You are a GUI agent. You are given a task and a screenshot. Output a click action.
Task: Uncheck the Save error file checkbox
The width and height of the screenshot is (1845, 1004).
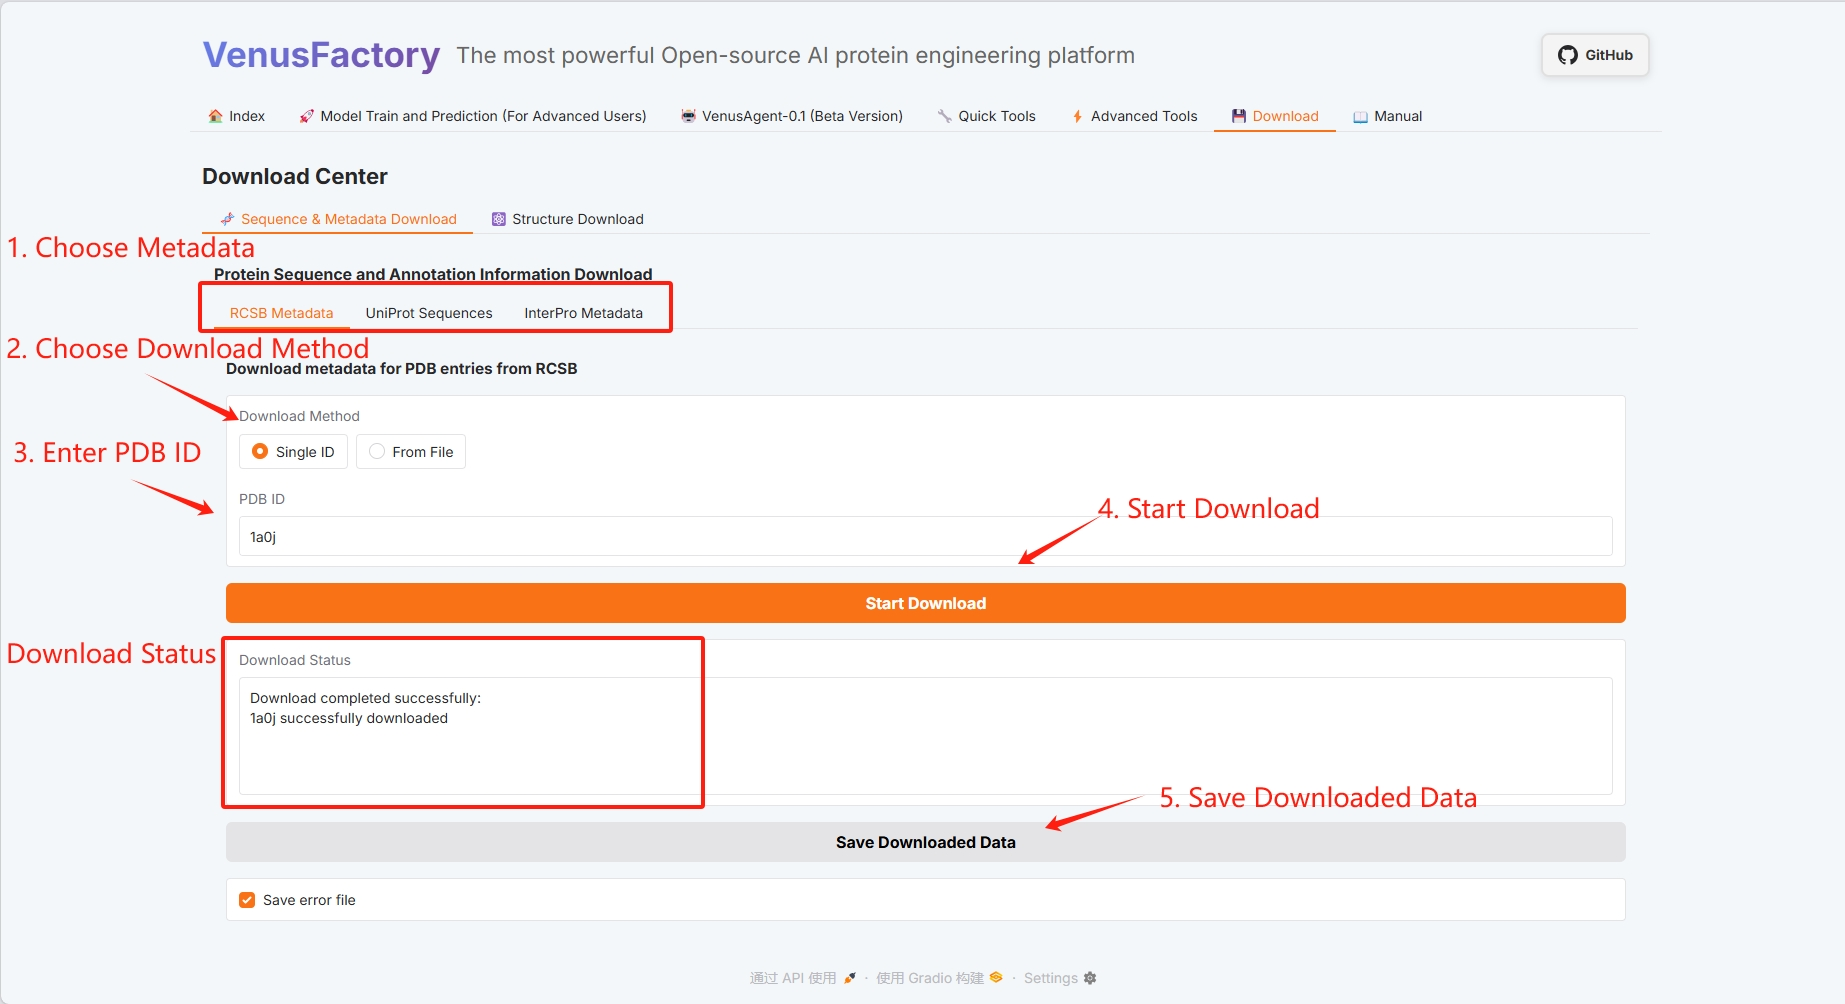[x=247, y=900]
